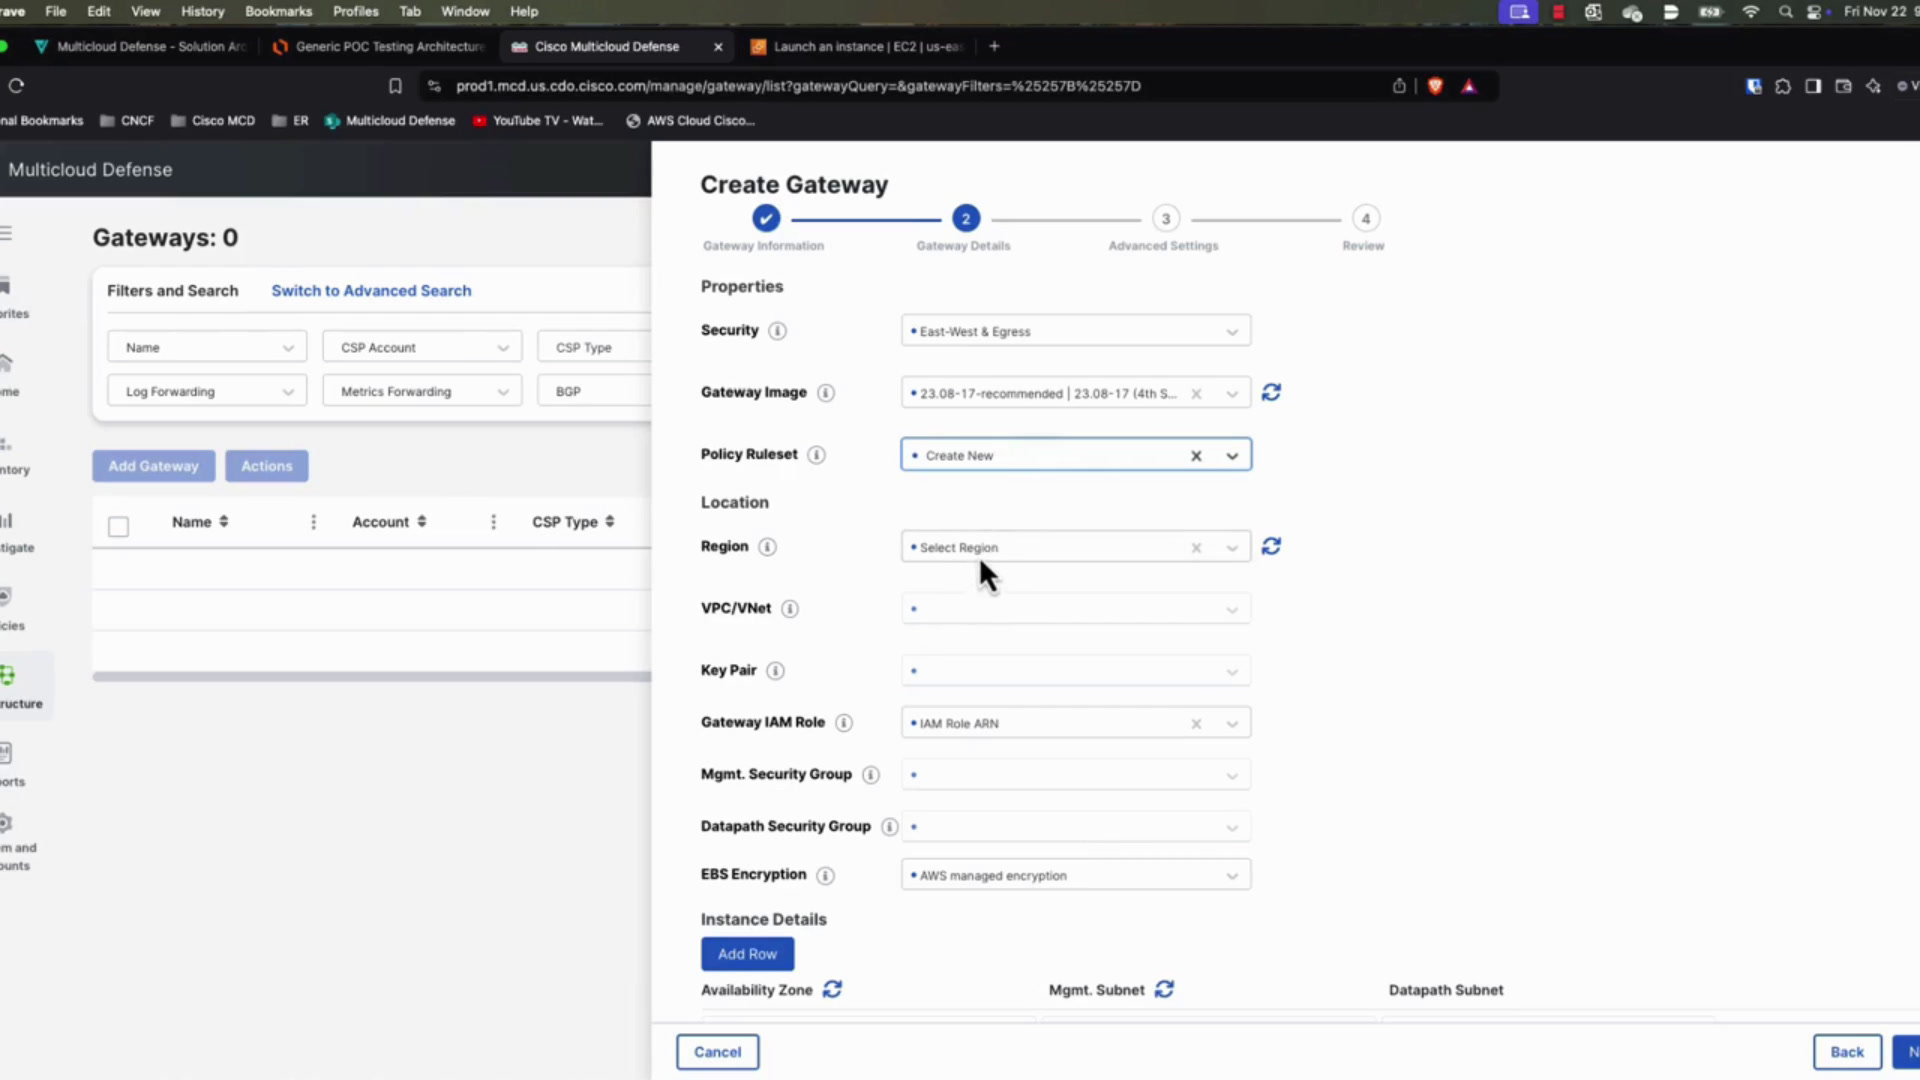This screenshot has height=1080, width=1920.
Task: Open the CSP Account filter dropdown
Action: [422, 347]
